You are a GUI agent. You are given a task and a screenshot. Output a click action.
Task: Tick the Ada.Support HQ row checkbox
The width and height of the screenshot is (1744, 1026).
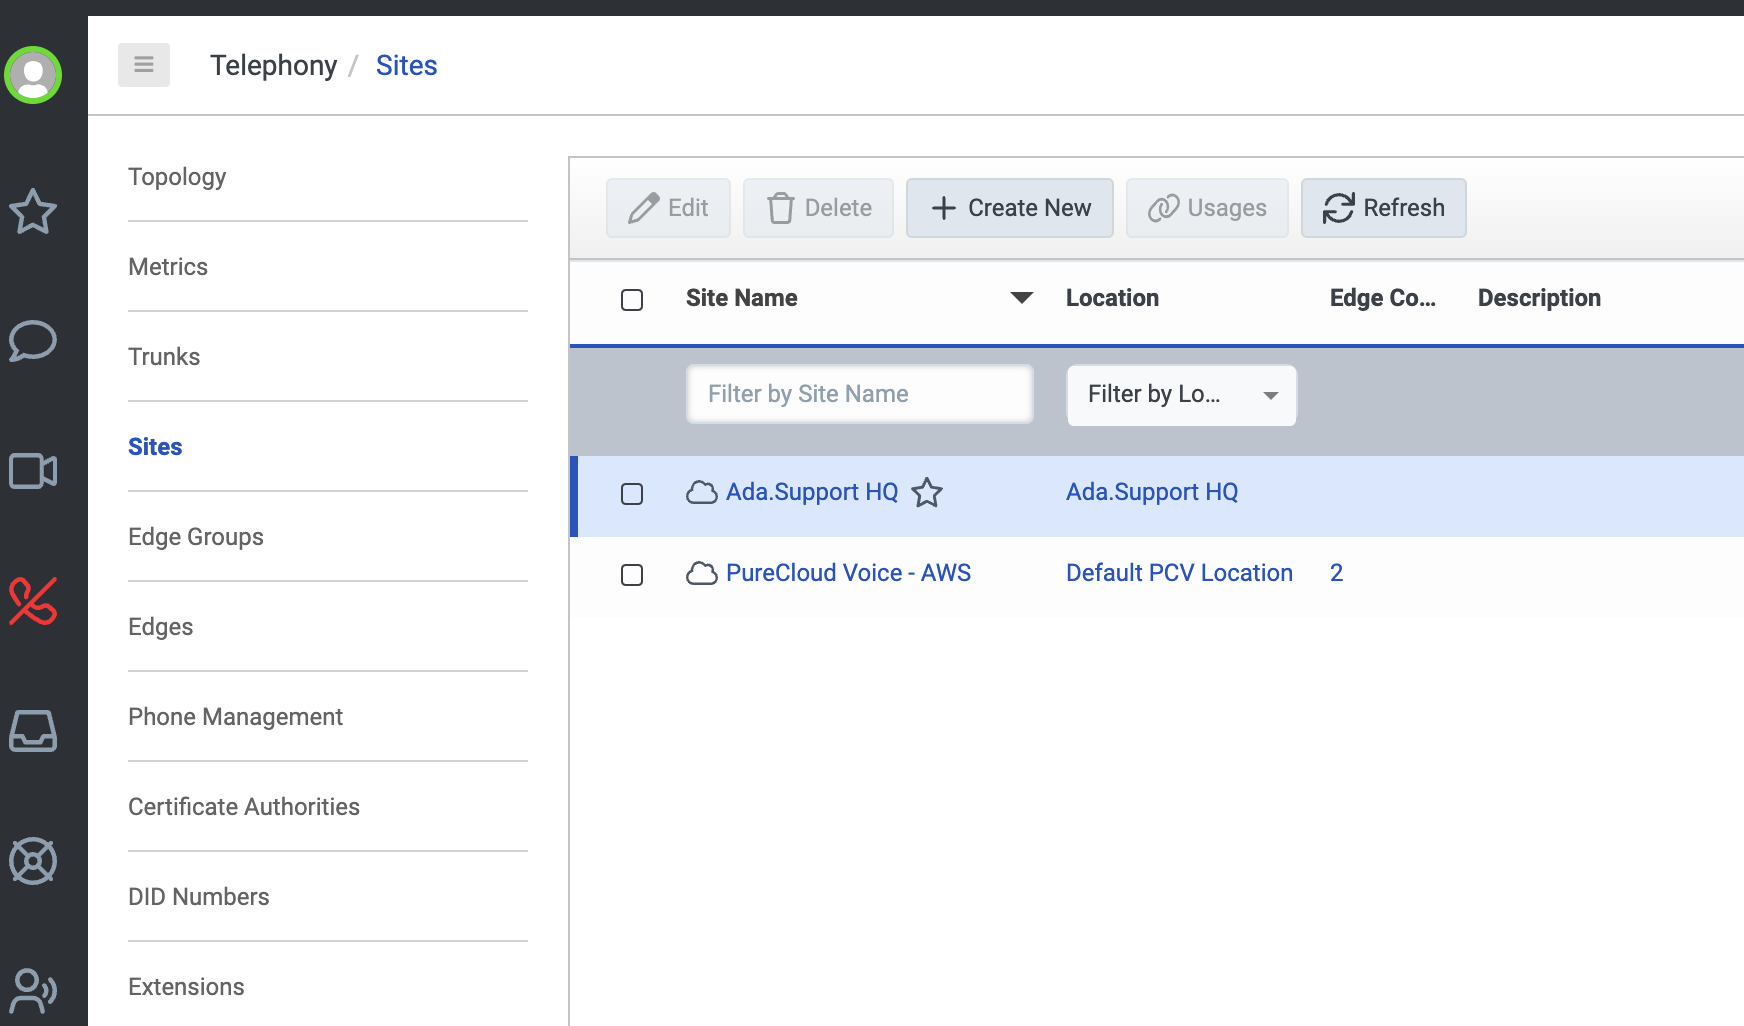click(632, 494)
